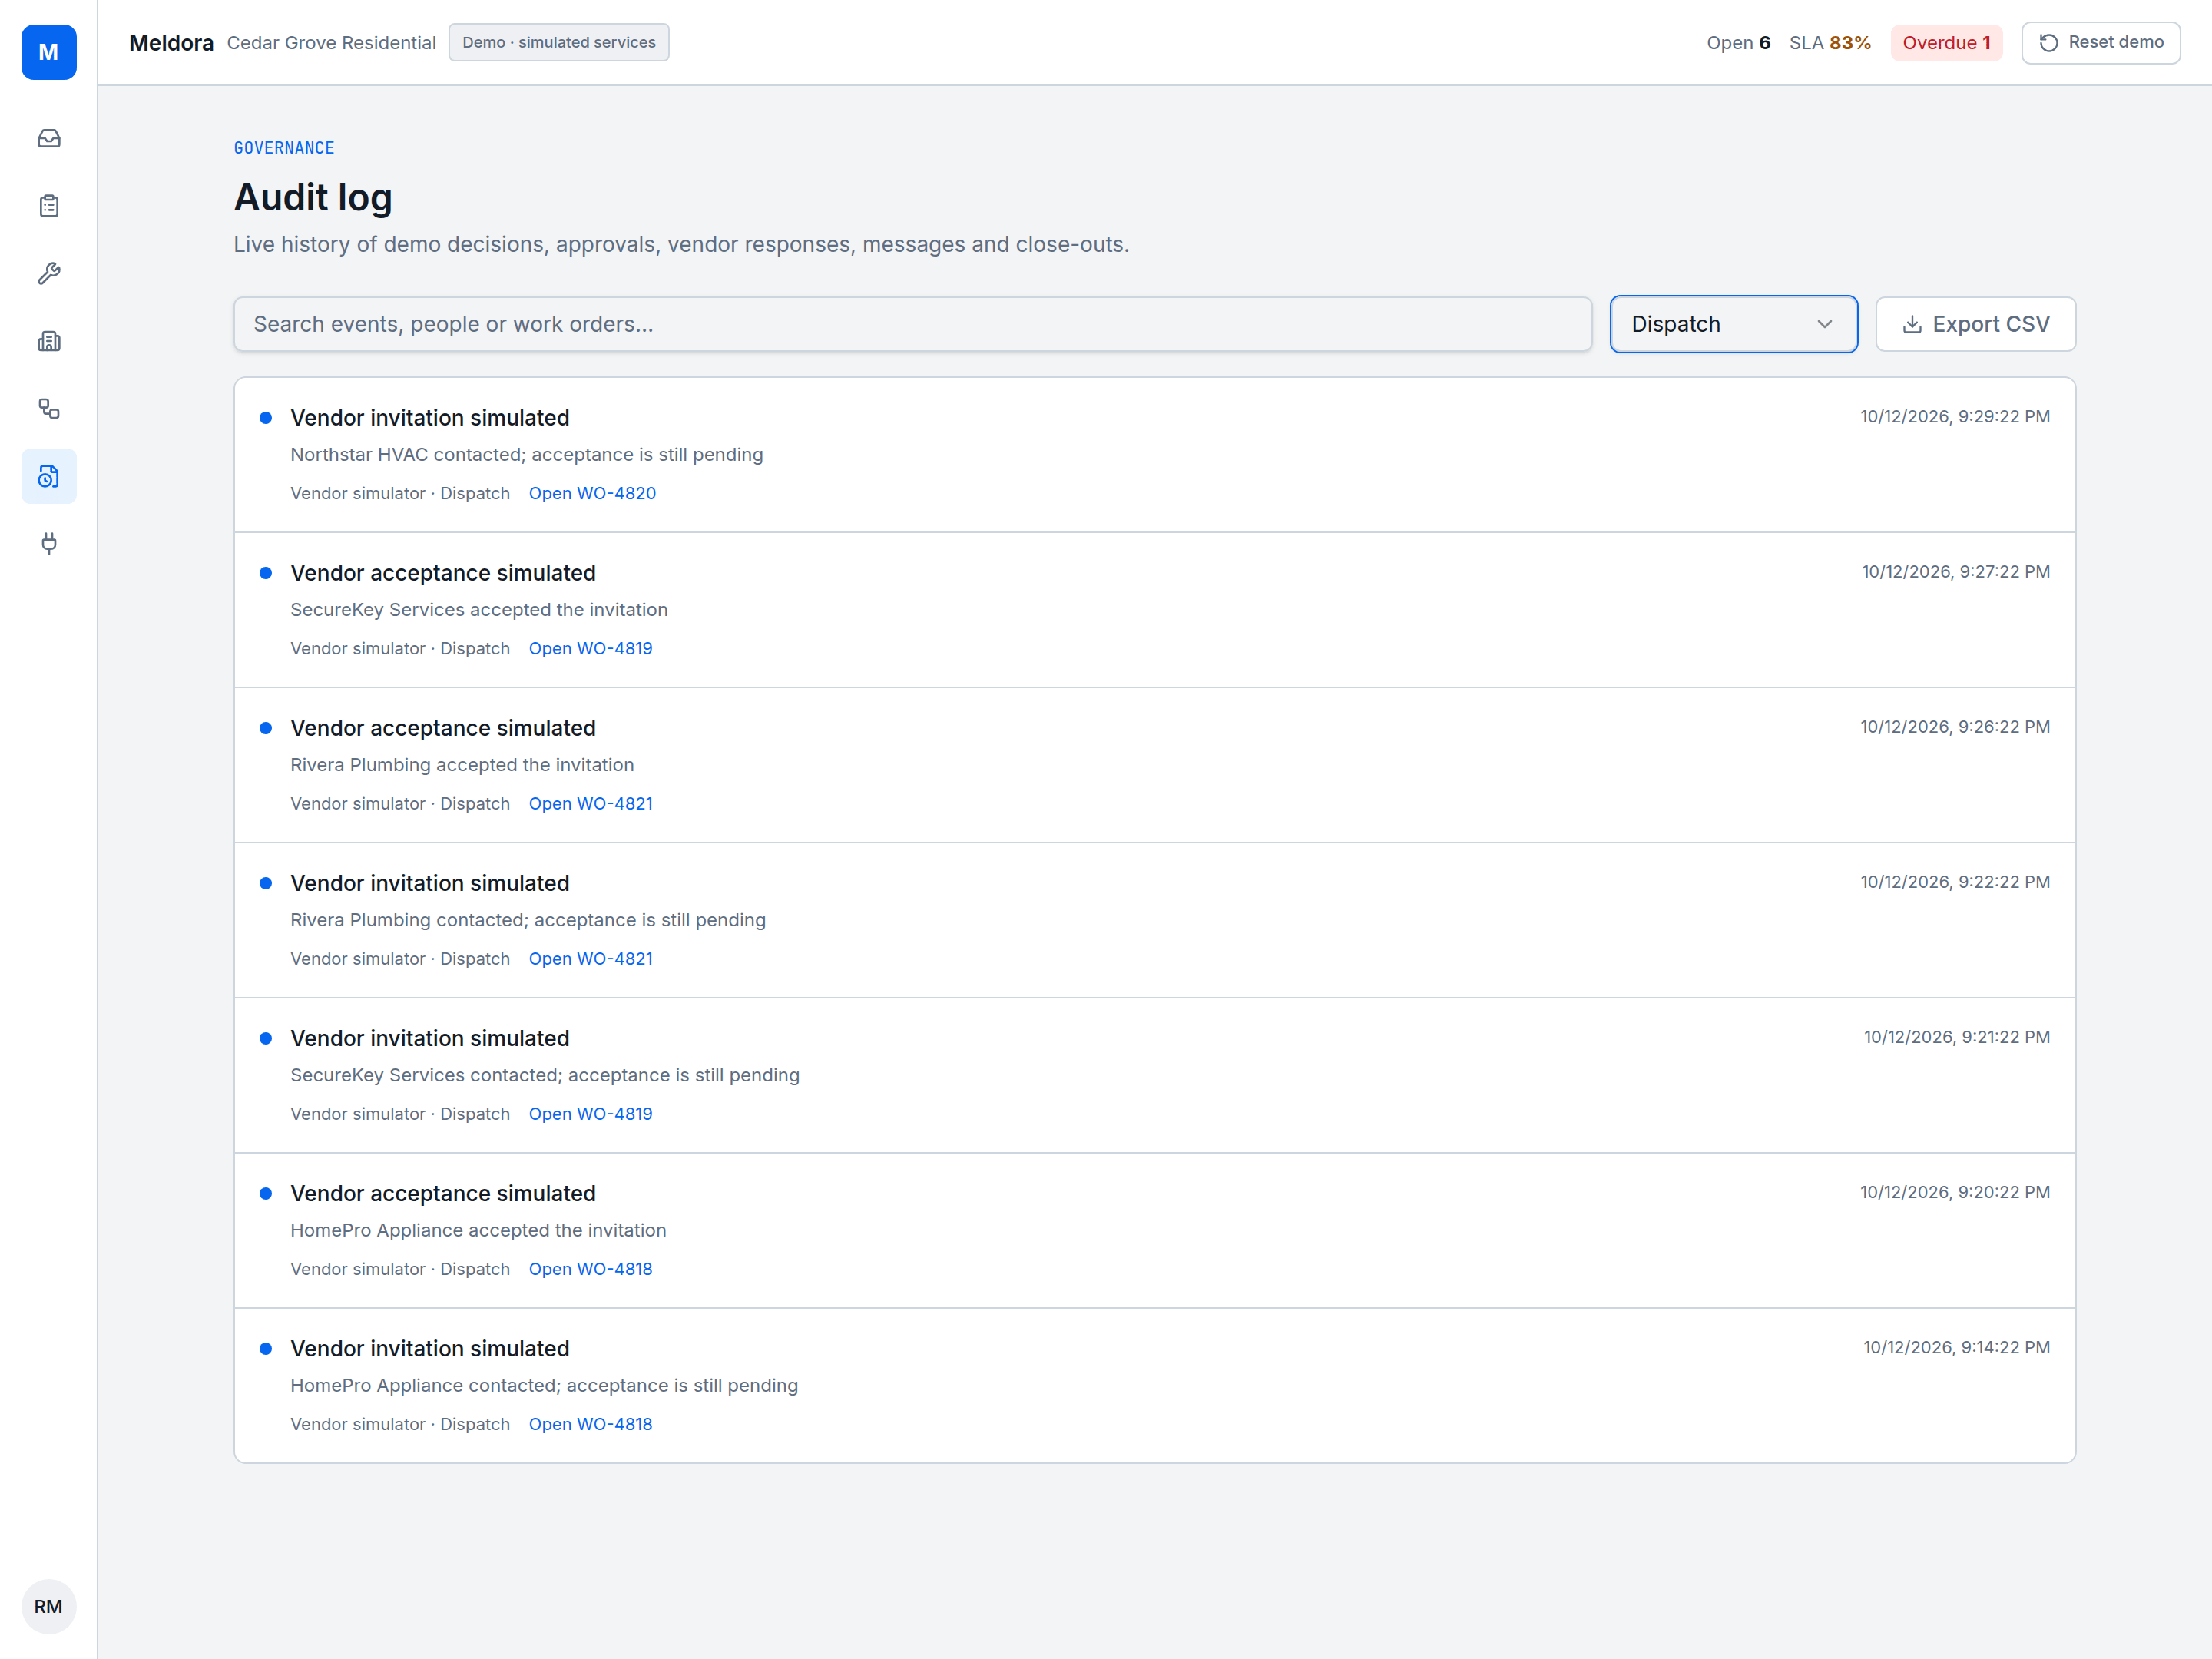
Task: Click the 9:27:22 PM timestamp
Action: [x=1955, y=571]
